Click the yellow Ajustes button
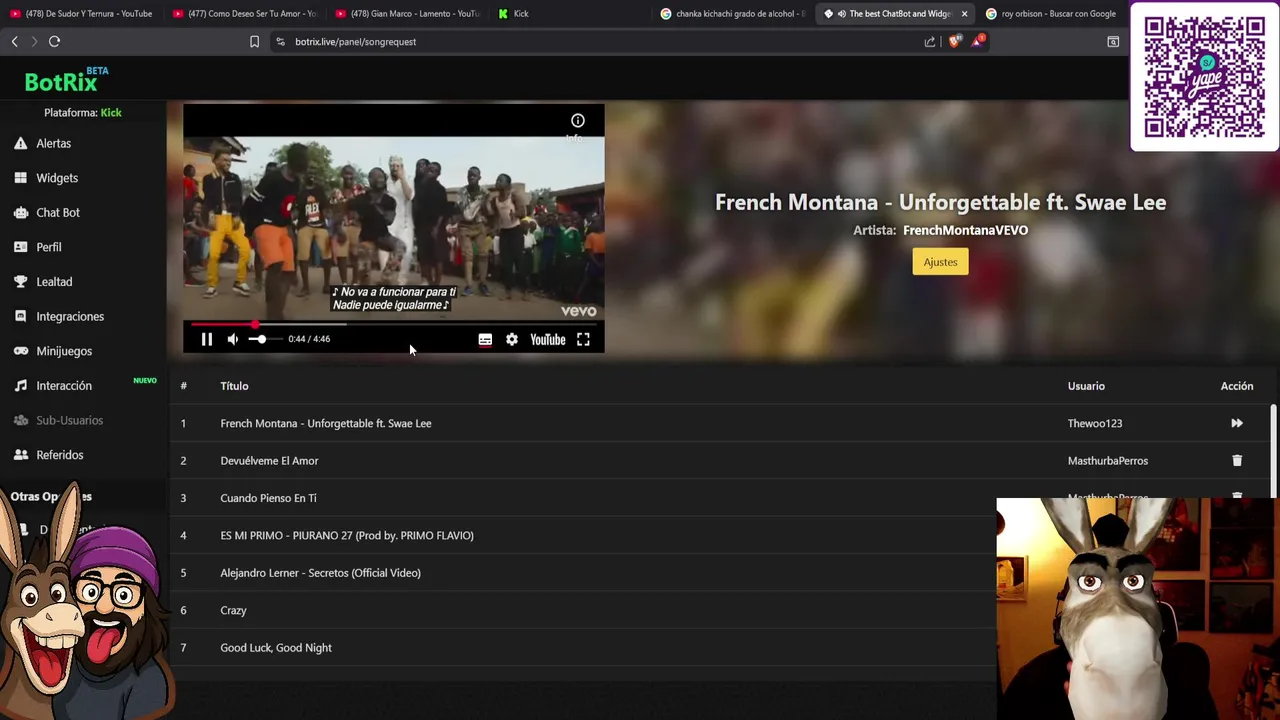This screenshot has height=720, width=1280. [x=940, y=262]
